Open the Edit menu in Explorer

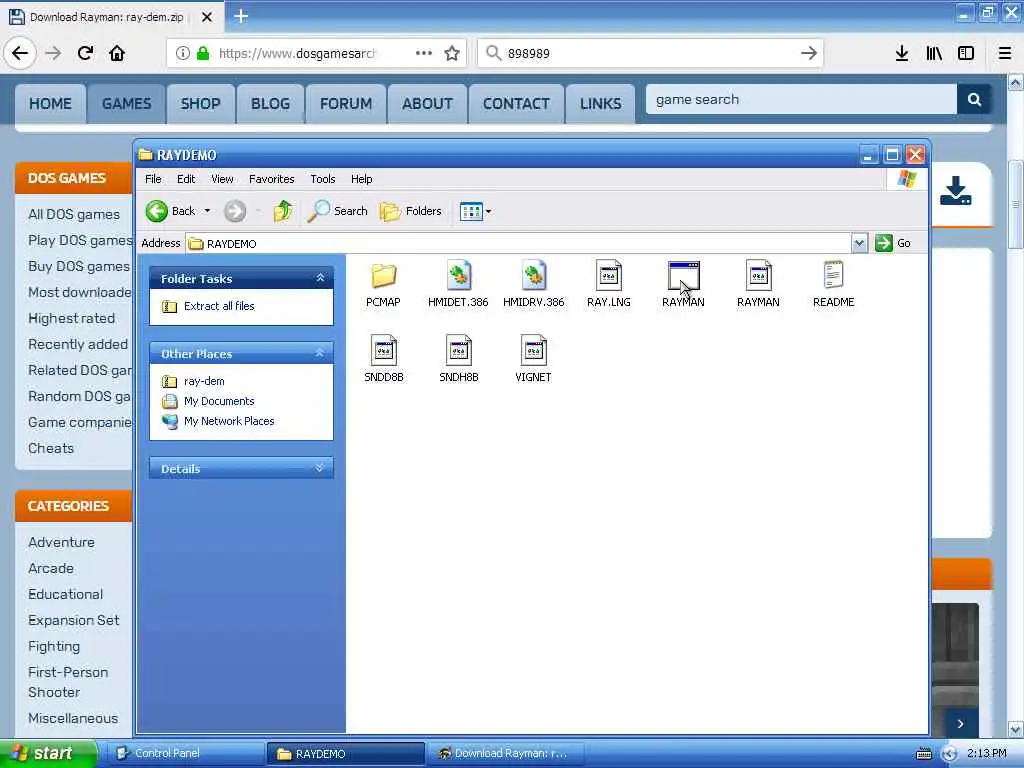185,179
